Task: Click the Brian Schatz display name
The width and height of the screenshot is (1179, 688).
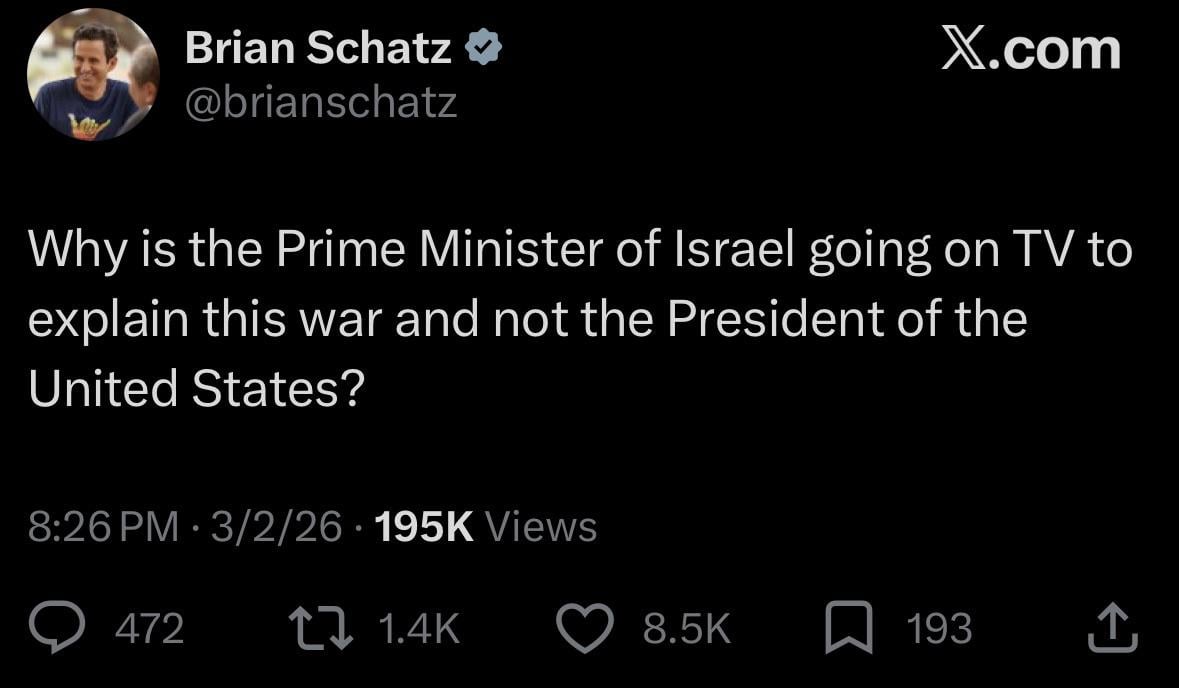Action: pyautogui.click(x=318, y=50)
